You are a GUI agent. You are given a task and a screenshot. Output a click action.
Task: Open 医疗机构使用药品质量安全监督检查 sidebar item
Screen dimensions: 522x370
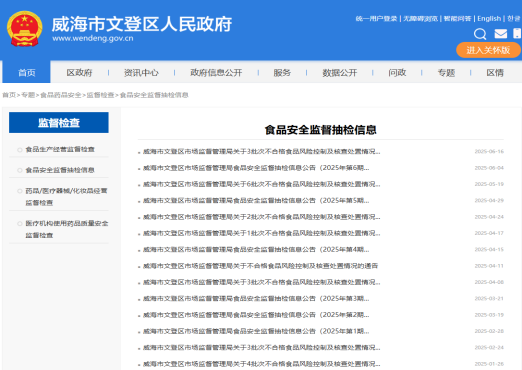tap(67, 229)
